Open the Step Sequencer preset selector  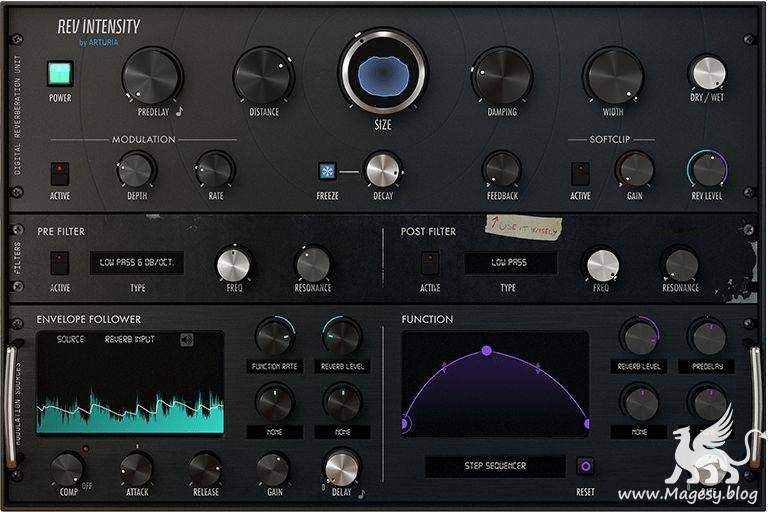tap(495, 466)
